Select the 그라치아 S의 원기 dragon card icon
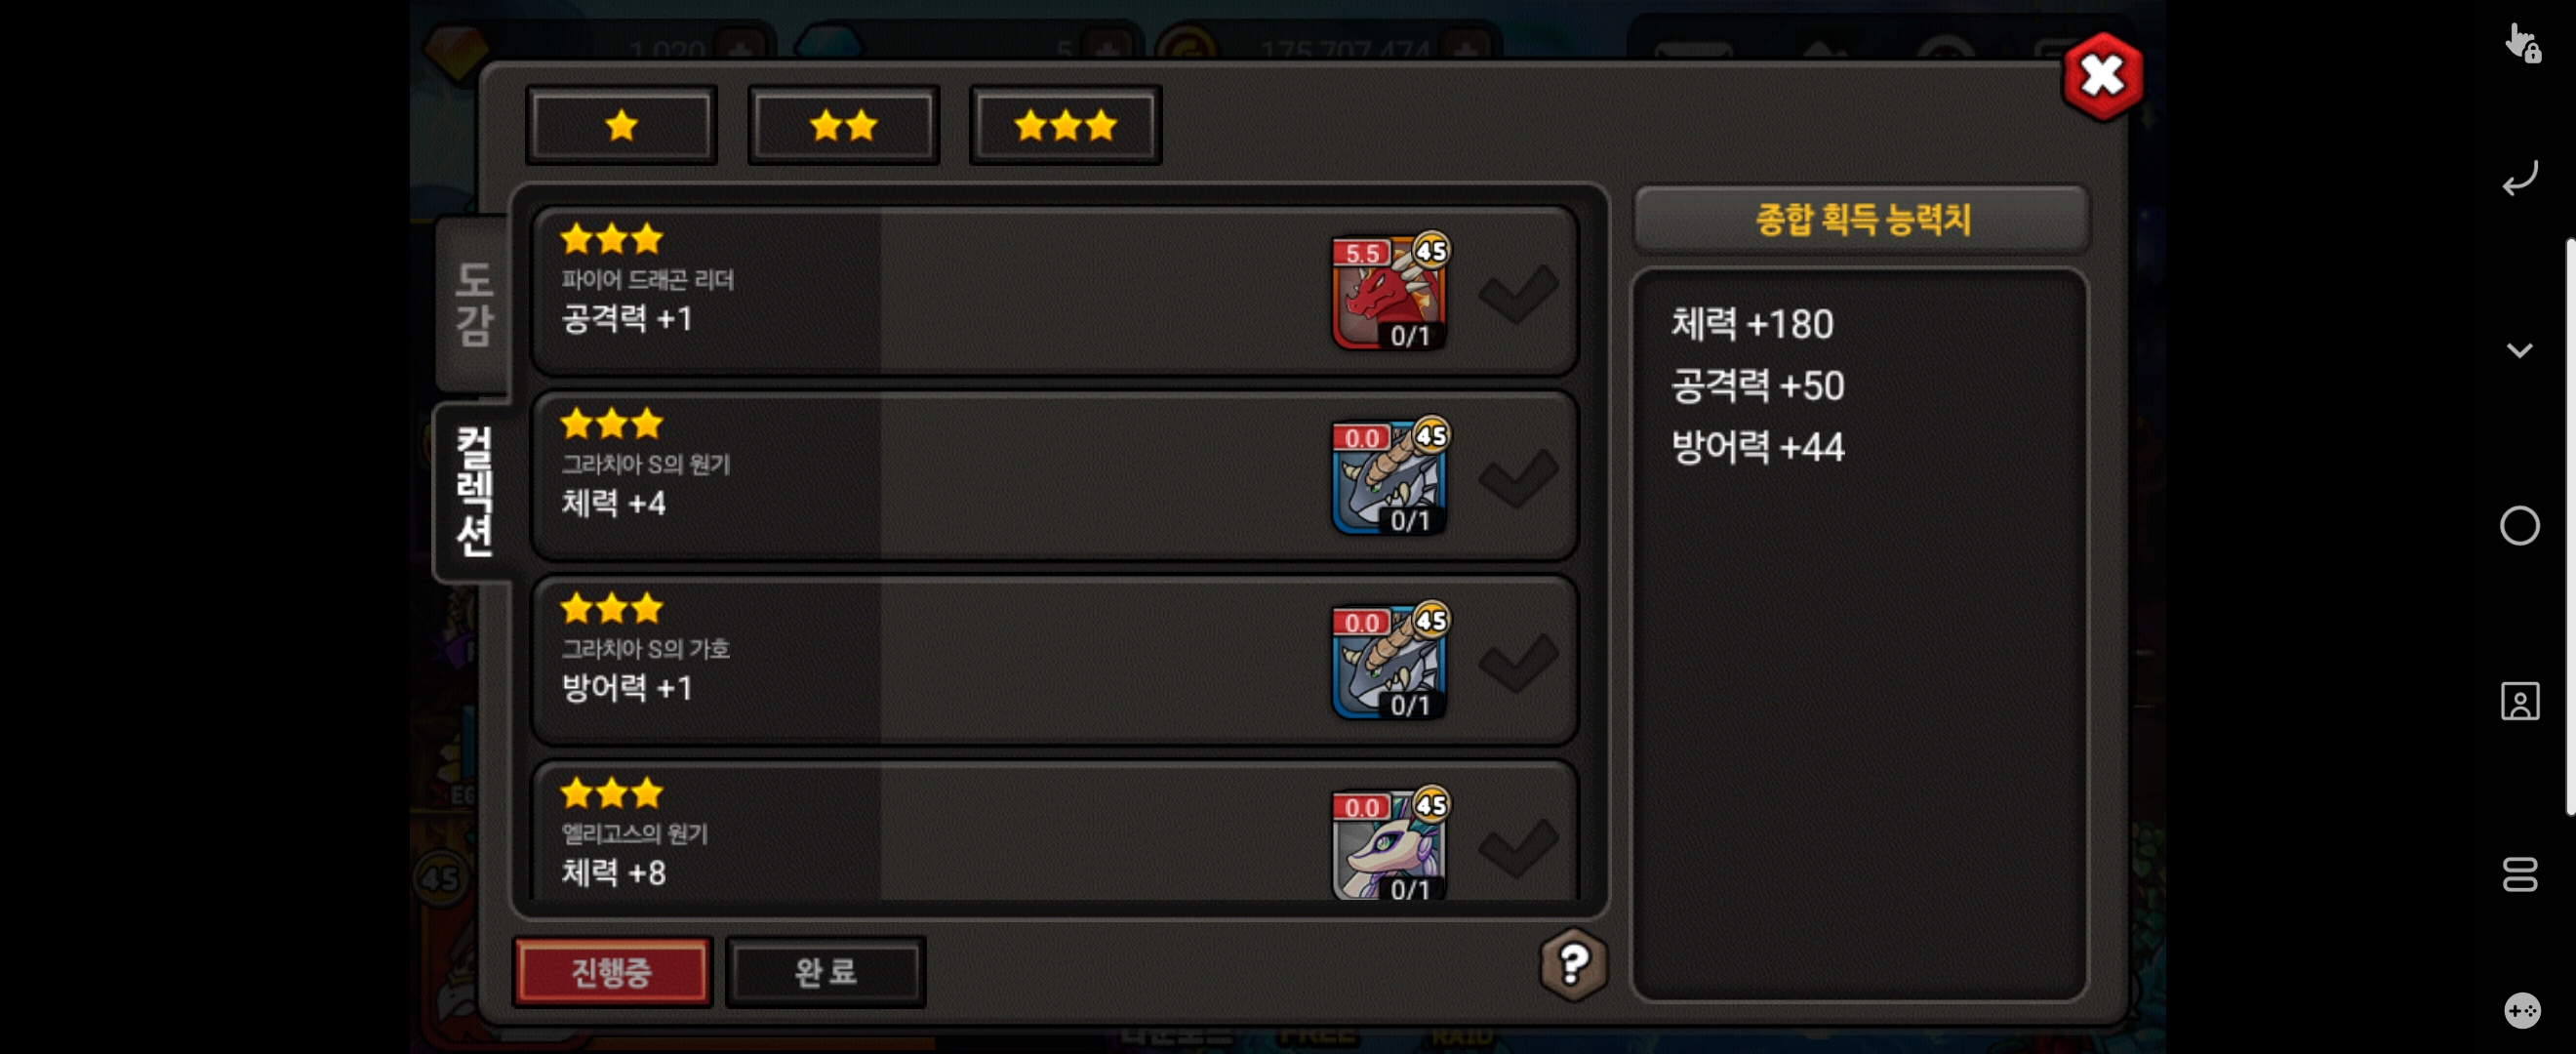 click(1389, 477)
